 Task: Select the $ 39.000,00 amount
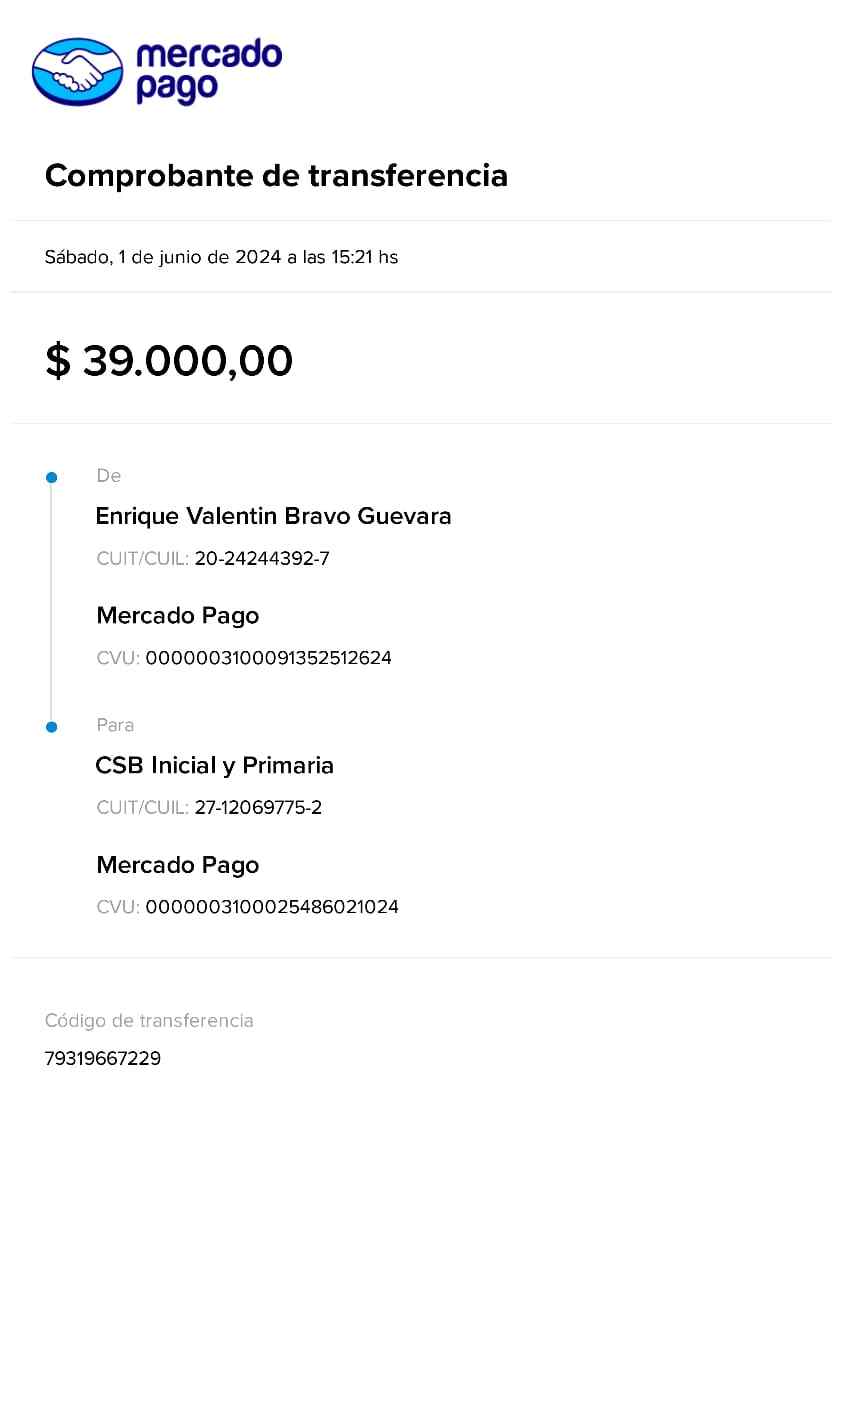[x=169, y=361]
